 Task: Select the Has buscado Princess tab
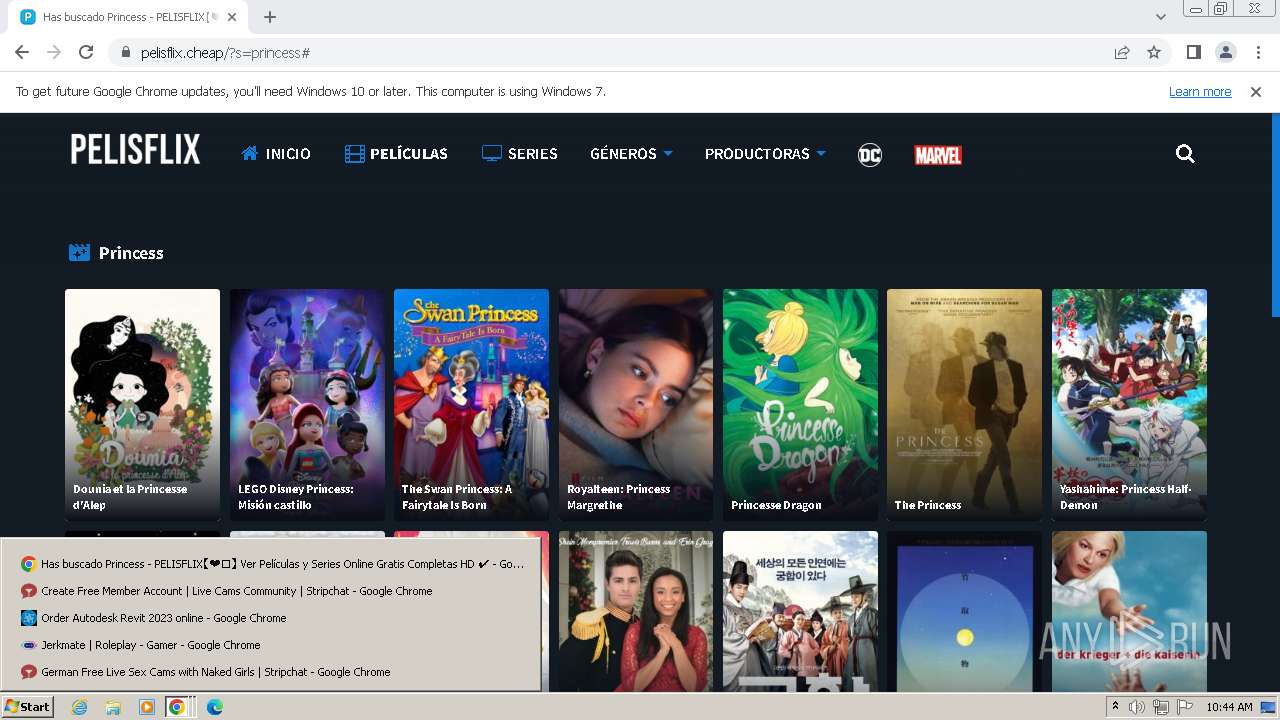tap(130, 17)
